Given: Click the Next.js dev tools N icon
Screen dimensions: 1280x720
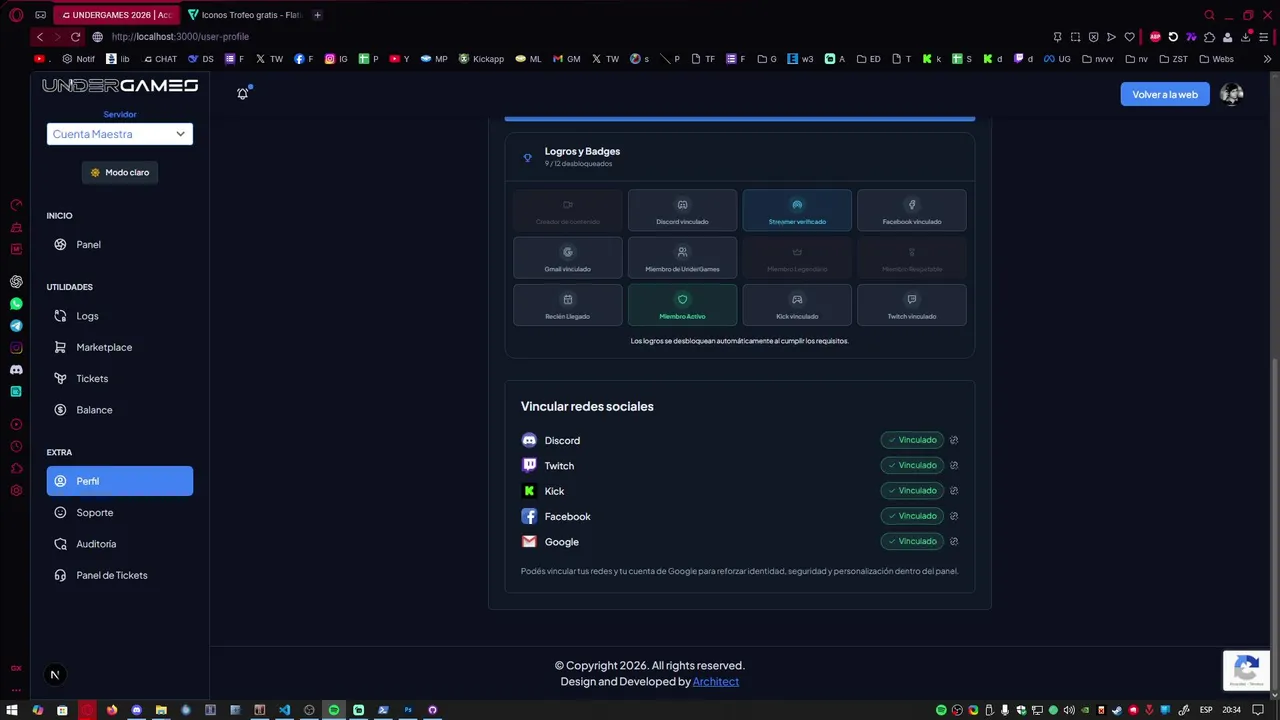Looking at the screenshot, I should (55, 675).
